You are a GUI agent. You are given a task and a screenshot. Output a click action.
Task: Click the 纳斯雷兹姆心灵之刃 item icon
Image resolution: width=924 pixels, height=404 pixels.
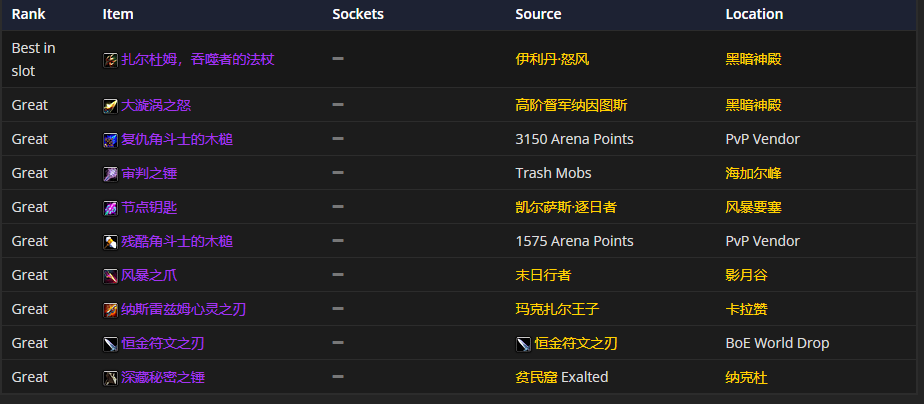point(110,310)
